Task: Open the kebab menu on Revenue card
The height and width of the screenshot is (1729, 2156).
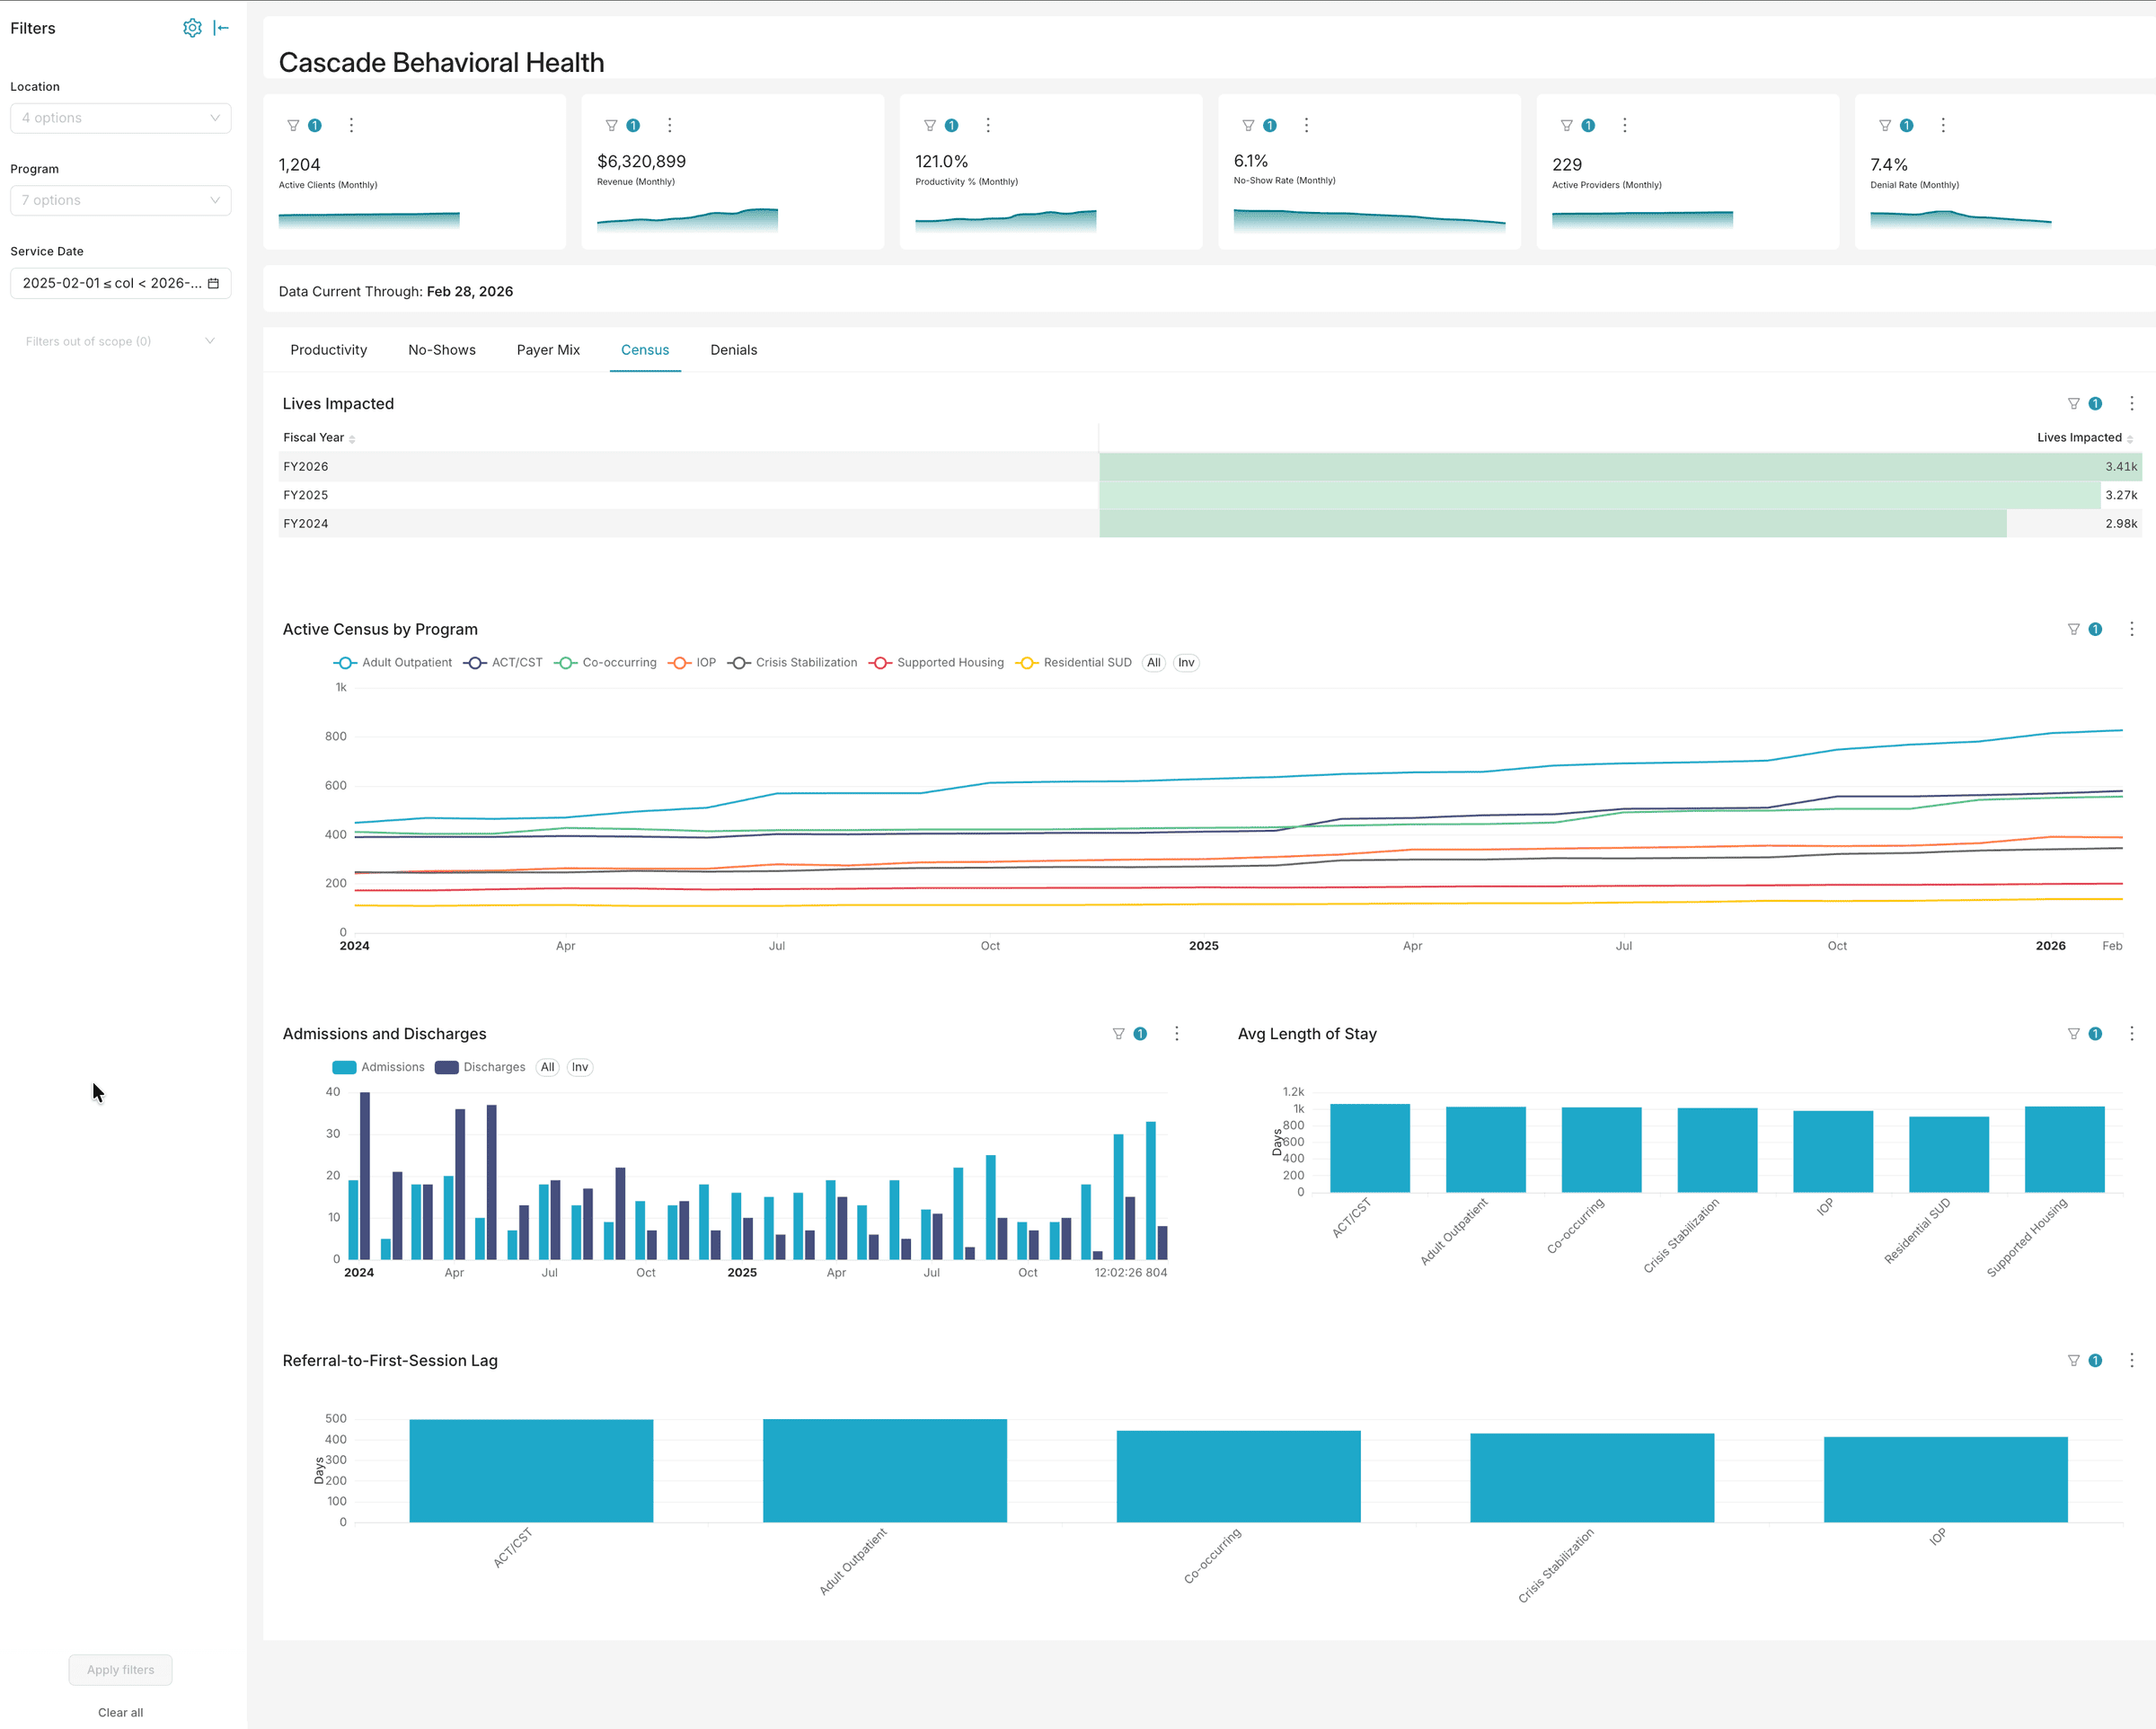Action: [x=669, y=125]
